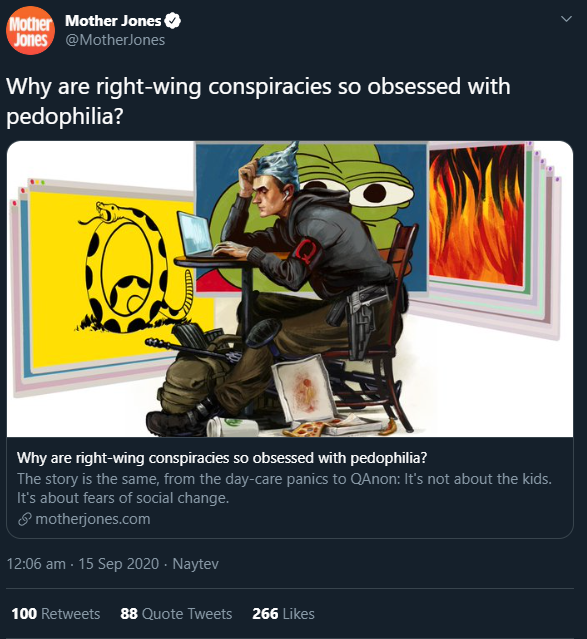Open the Mother Jones display name
The height and width of the screenshot is (639, 587).
click(113, 21)
